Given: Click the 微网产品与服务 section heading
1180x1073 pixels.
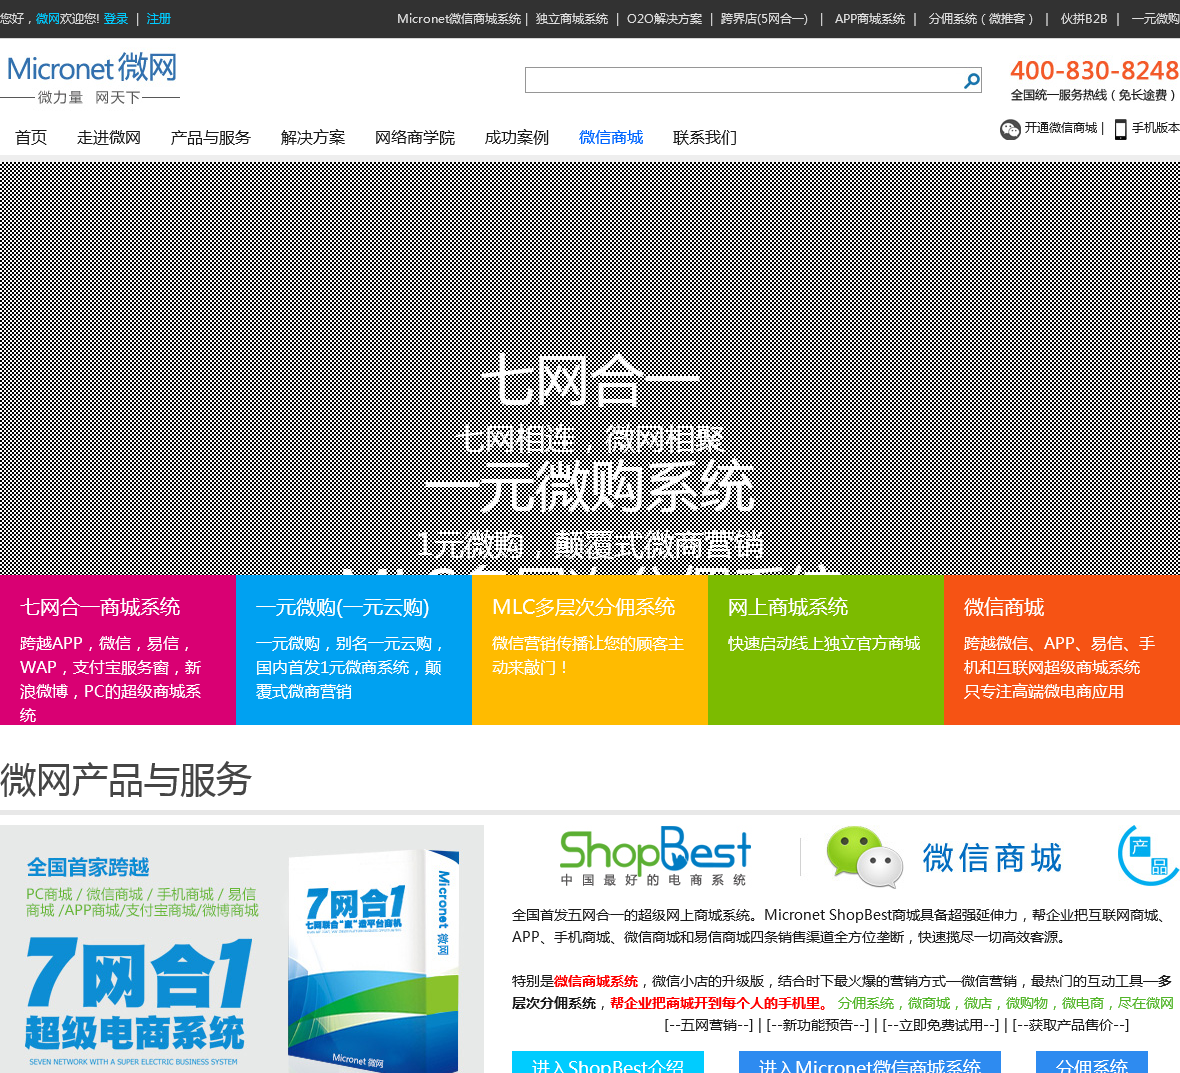Looking at the screenshot, I should coord(126,780).
